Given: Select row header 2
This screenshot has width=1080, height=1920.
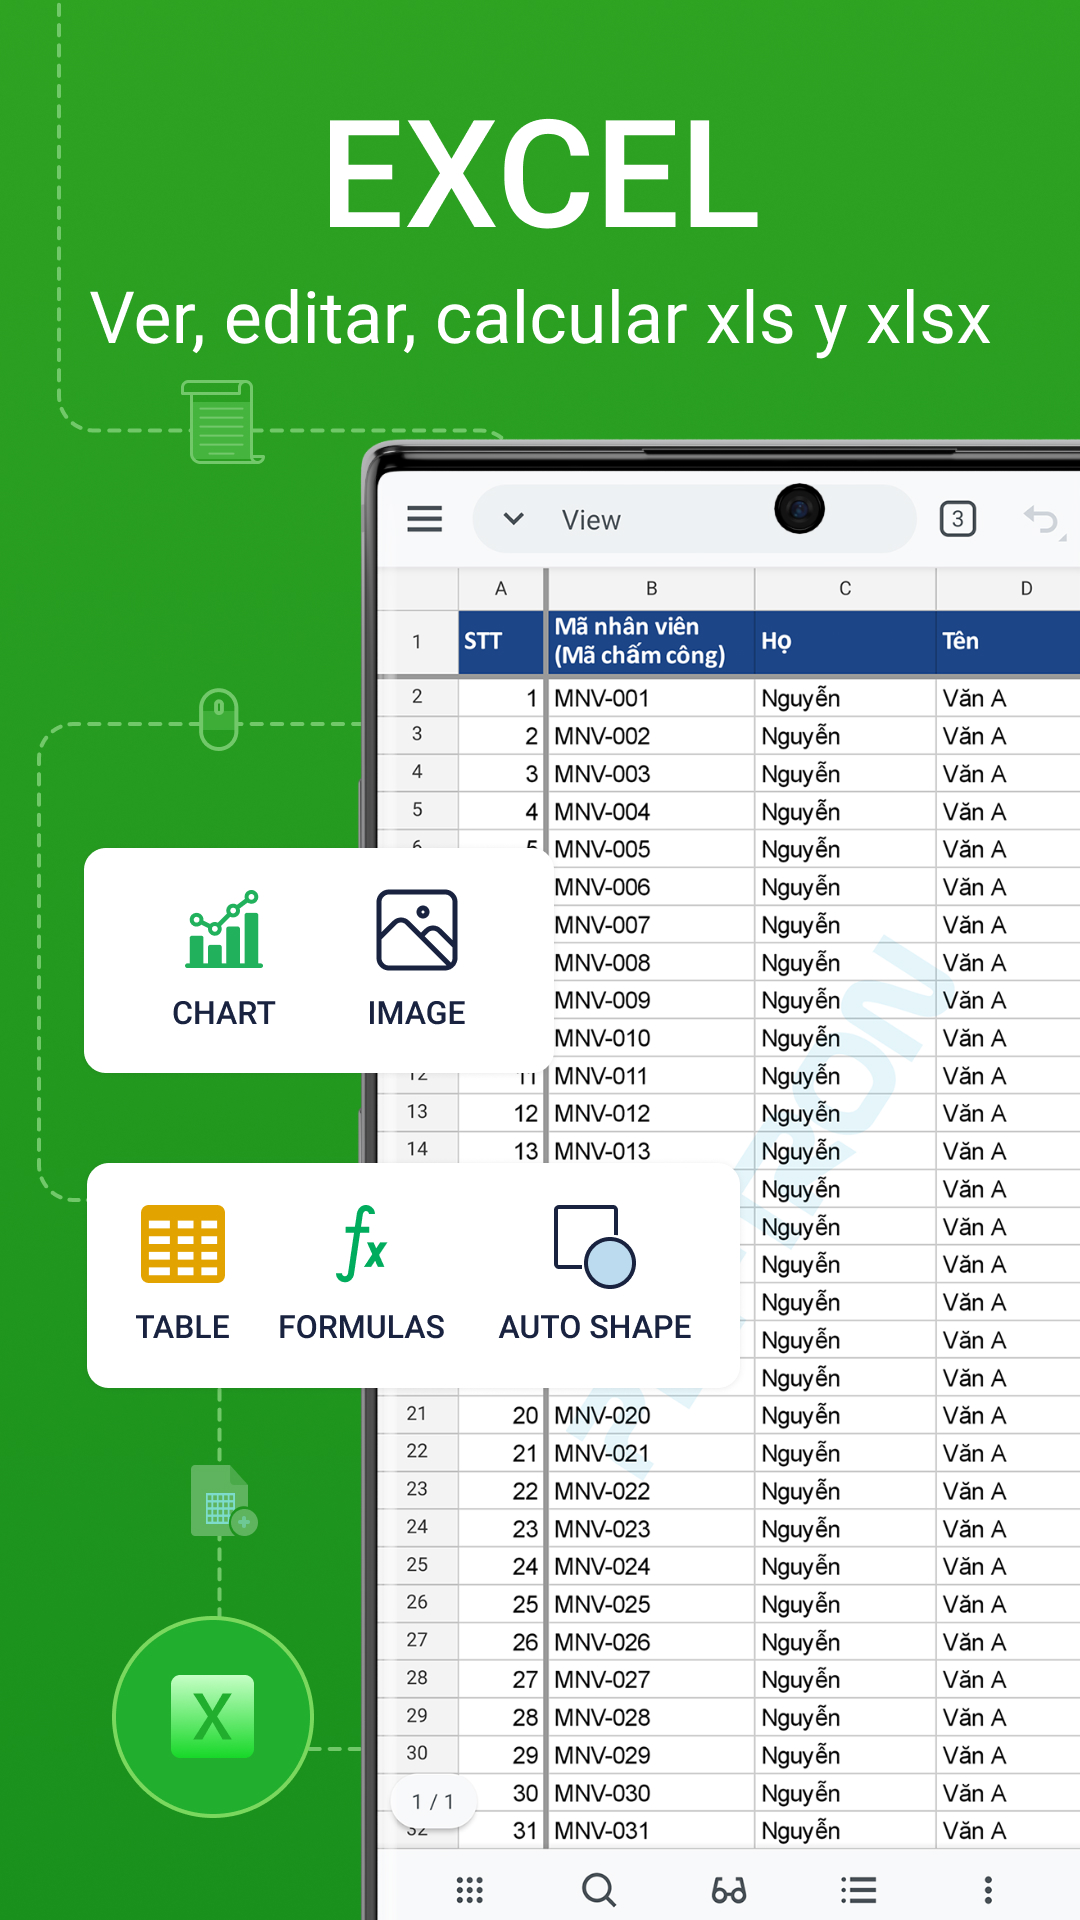Looking at the screenshot, I should pos(417,697).
